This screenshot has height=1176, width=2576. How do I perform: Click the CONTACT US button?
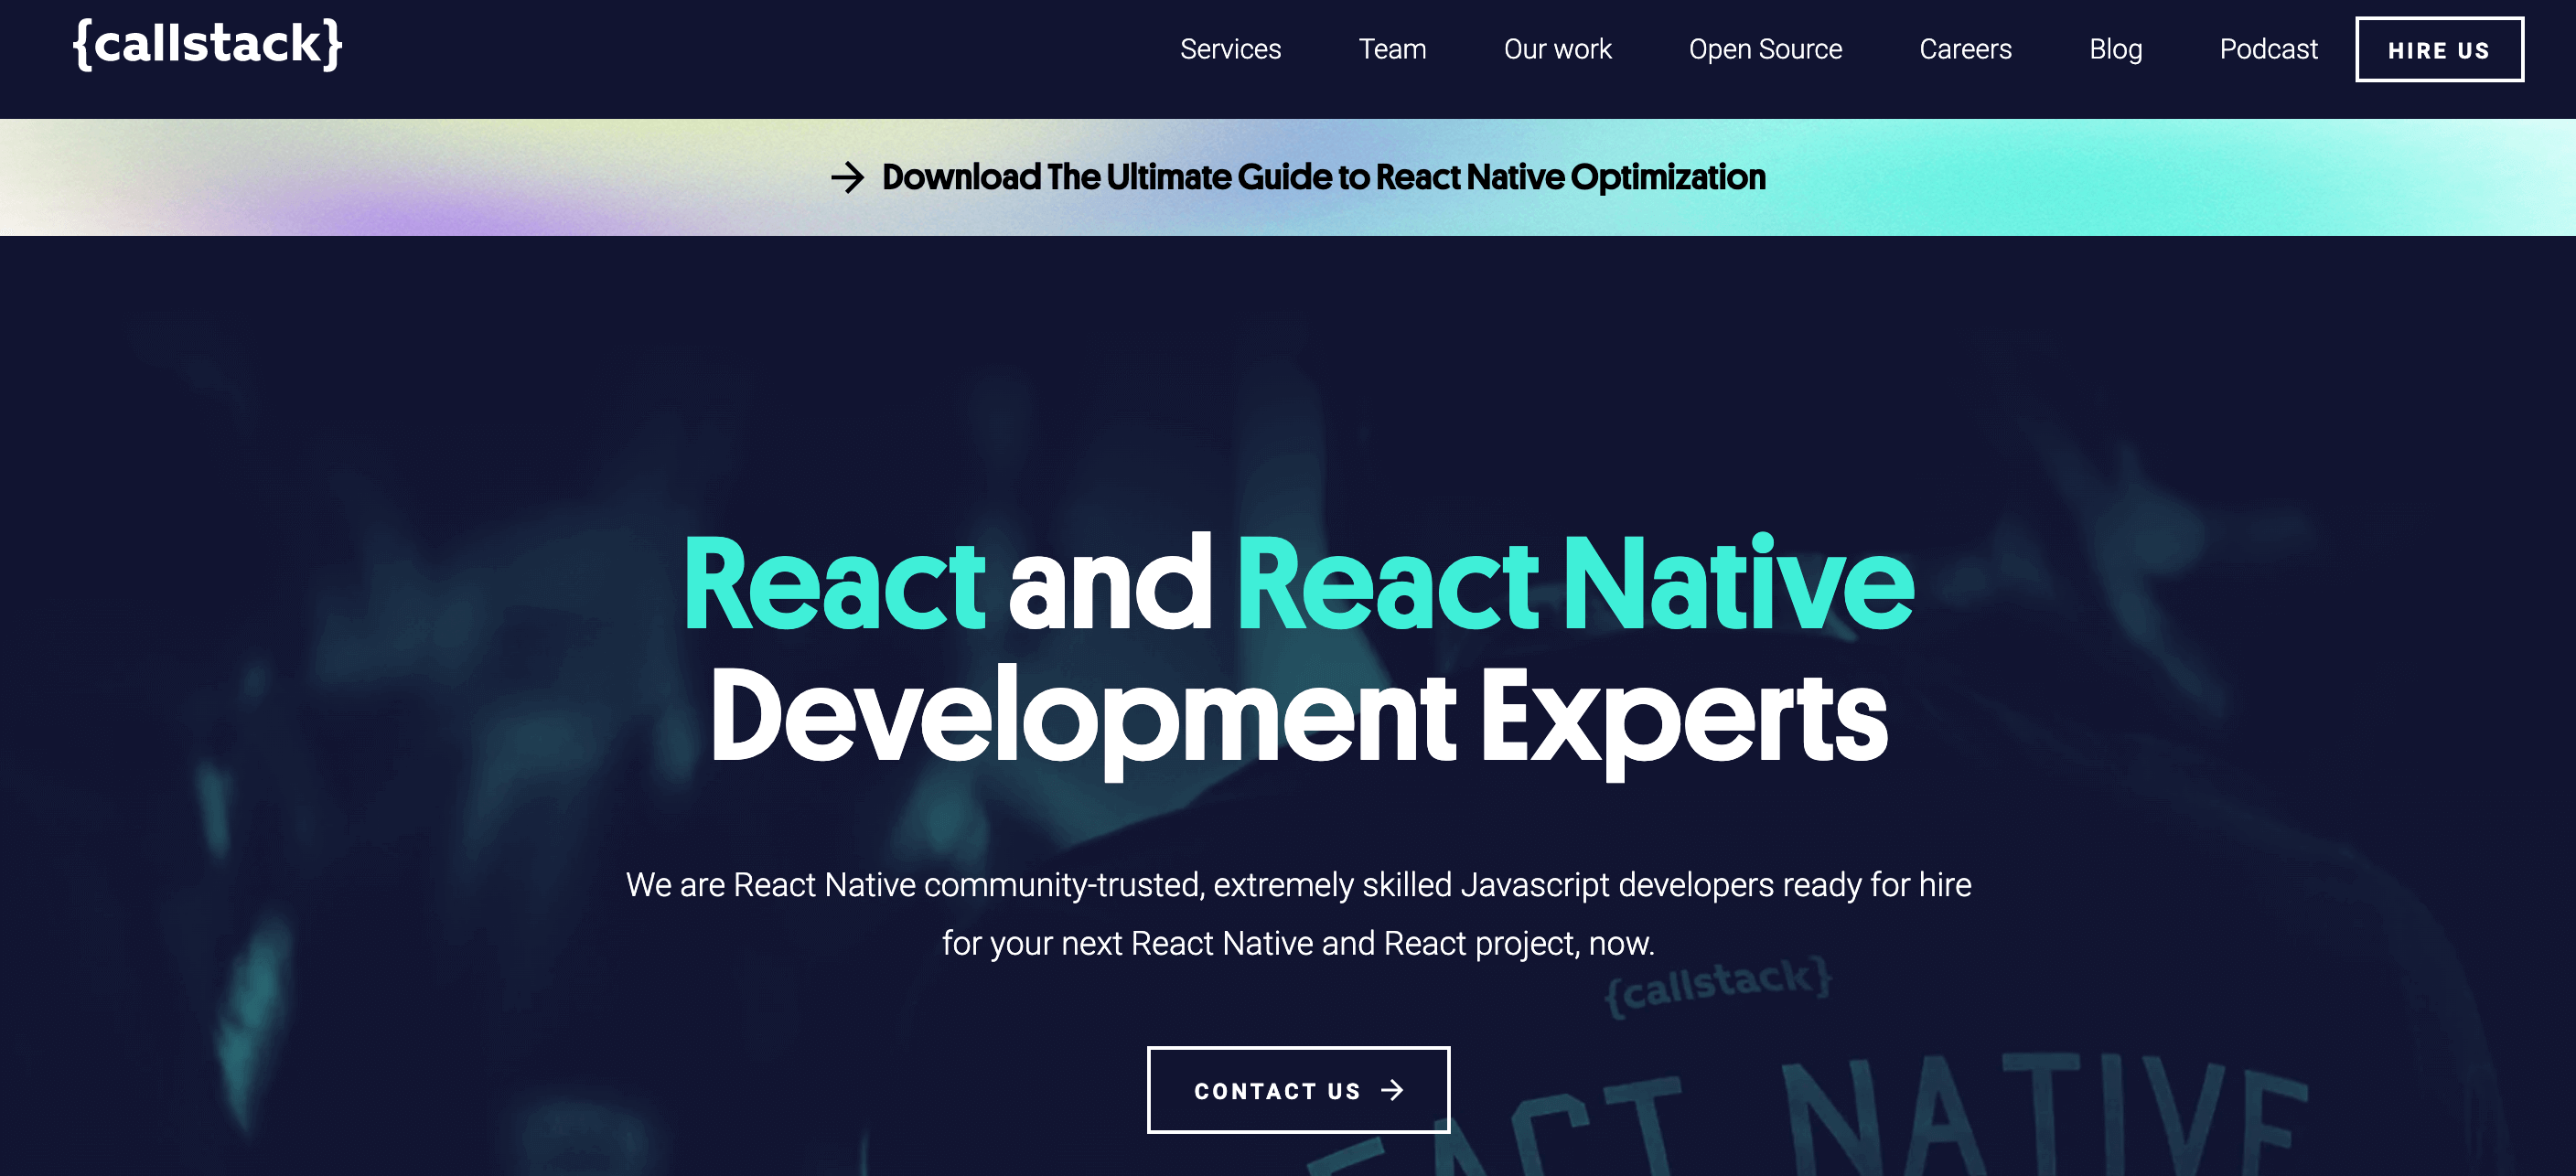point(1298,1091)
